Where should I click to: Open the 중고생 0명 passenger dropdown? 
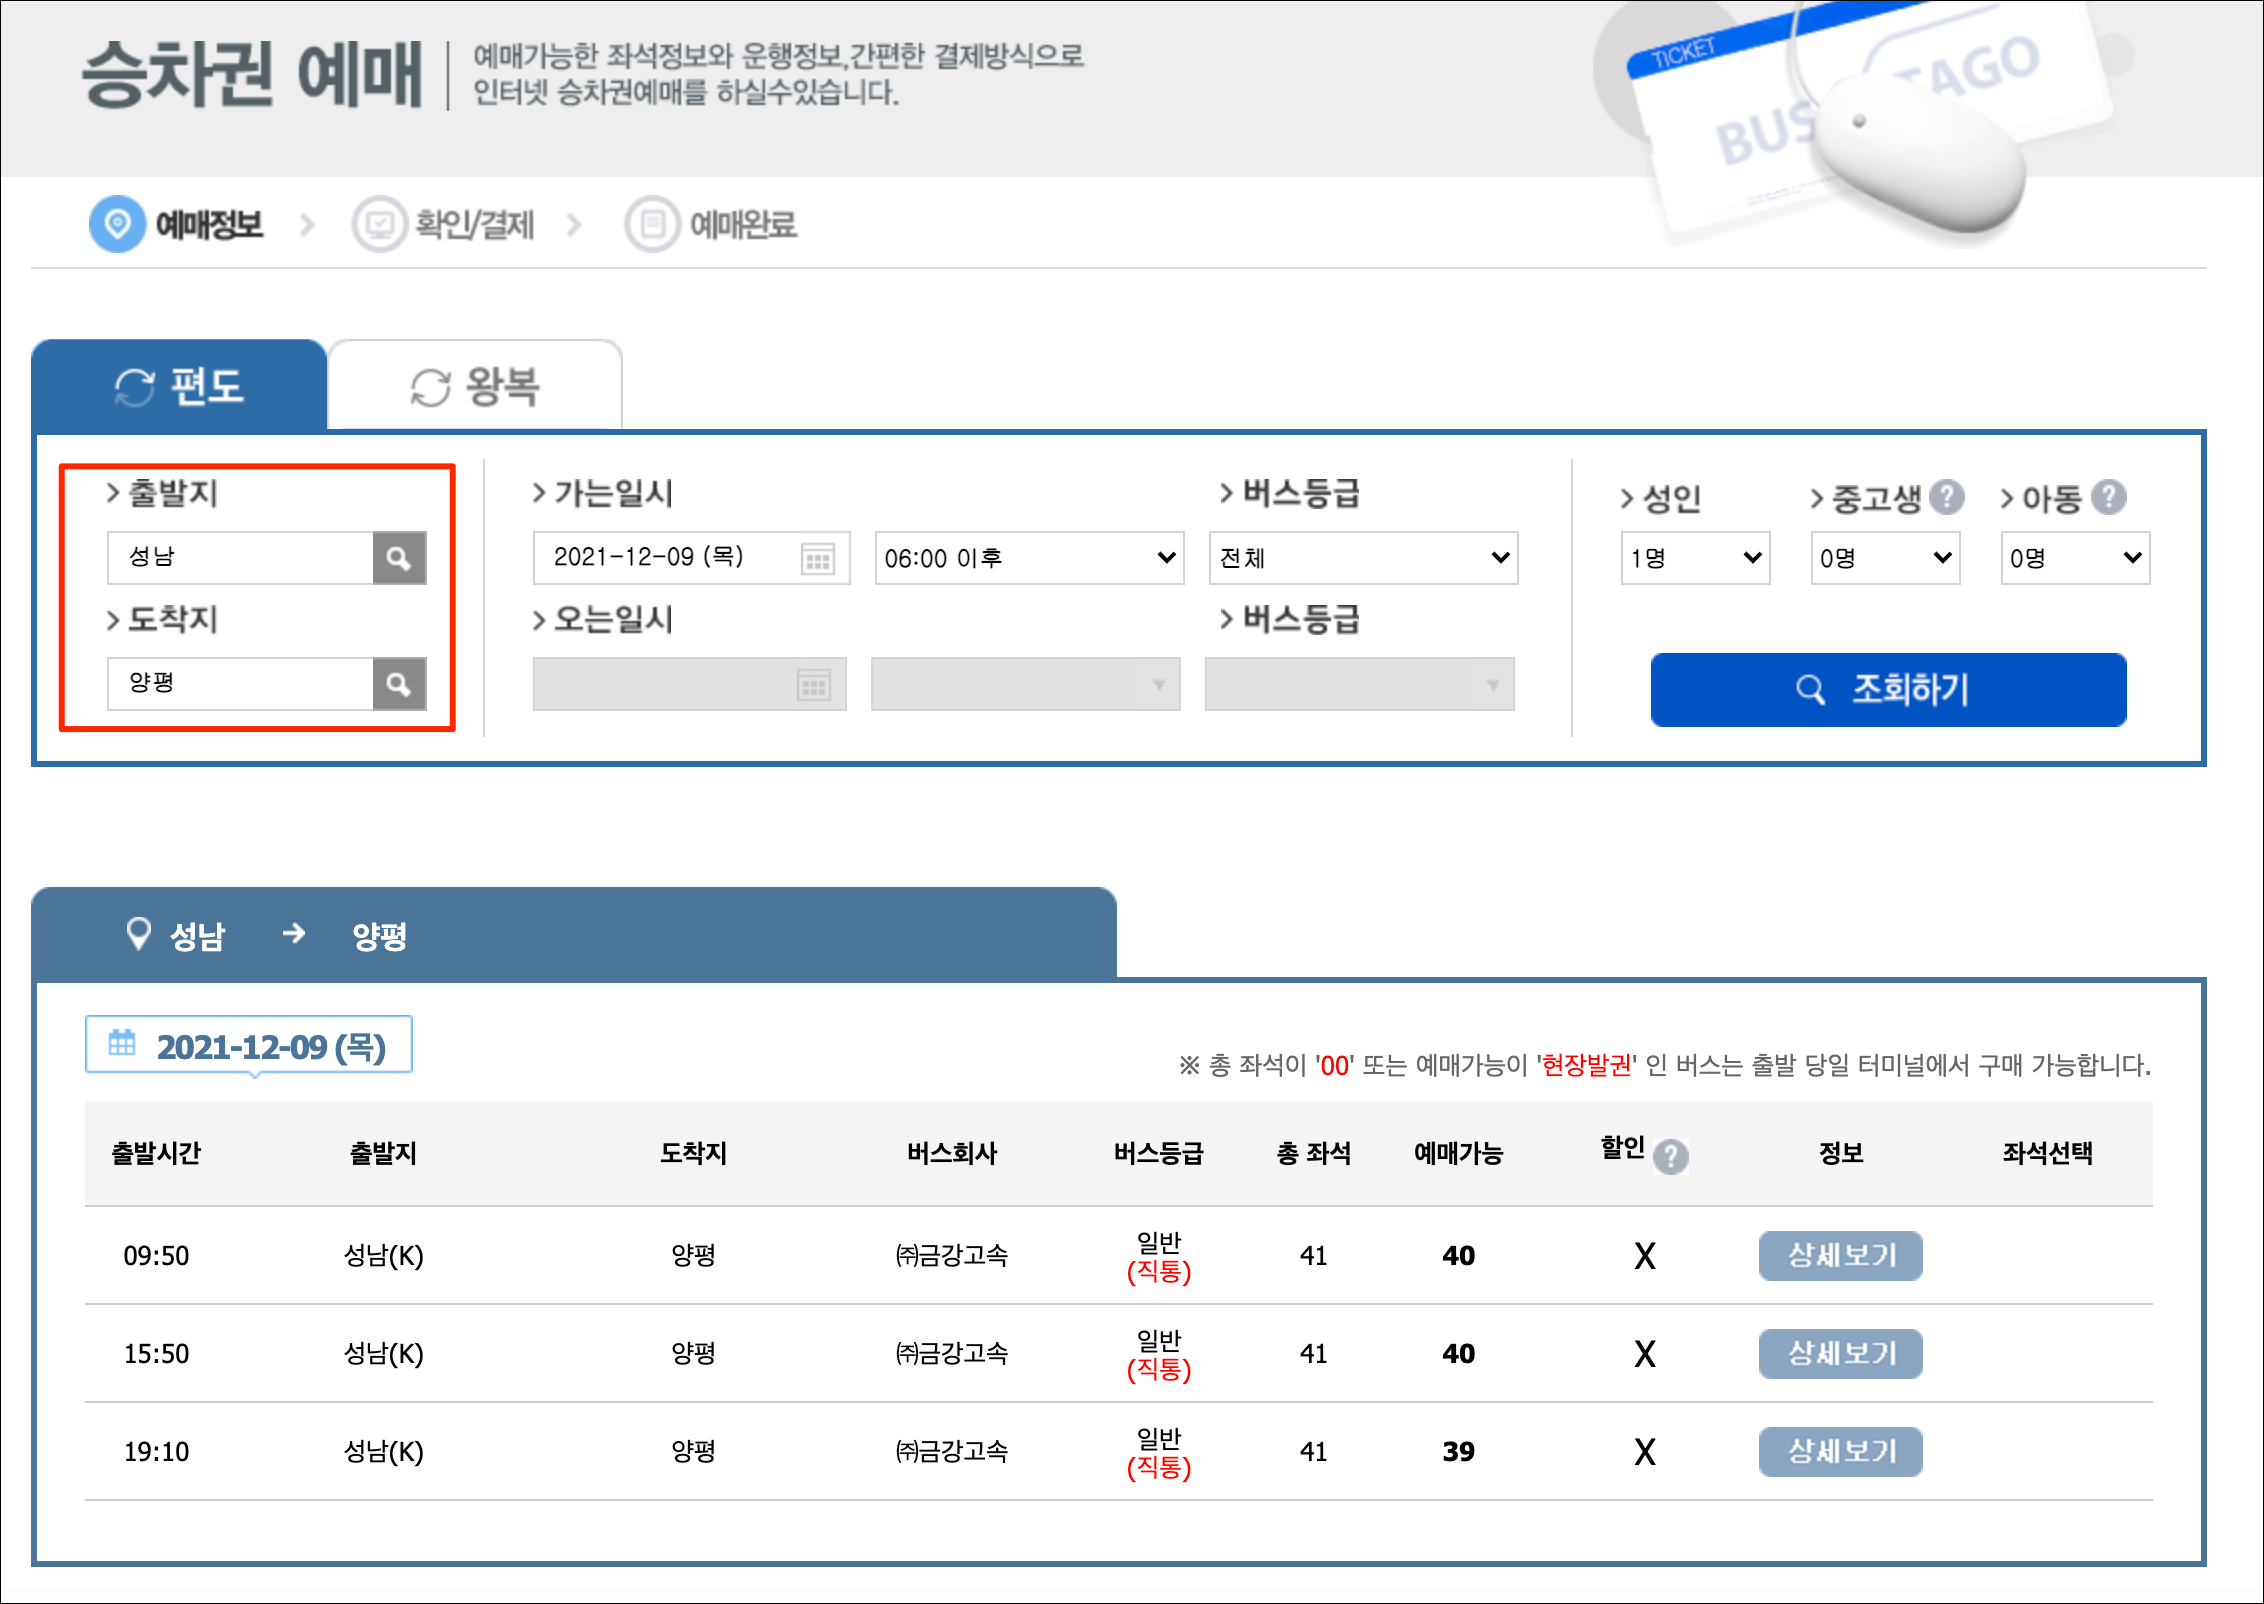(x=1885, y=558)
